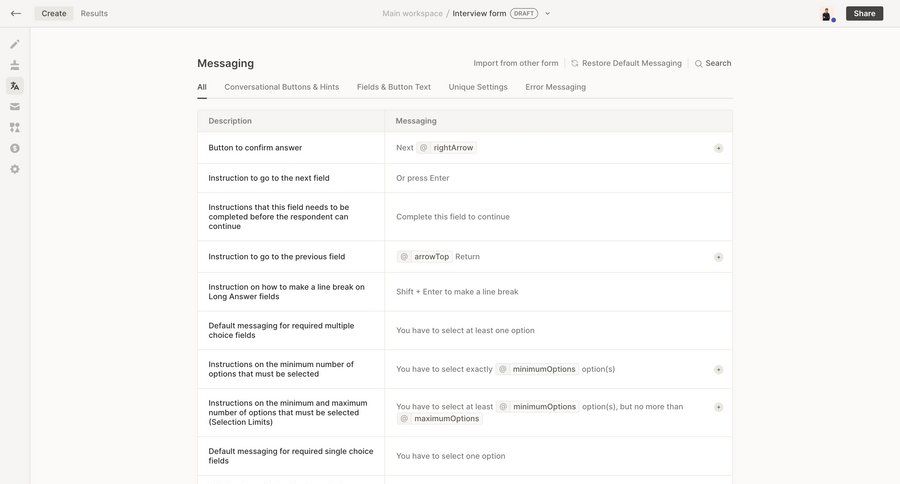This screenshot has width=900, height=484.
Task: Click the Interview form title
Action: coord(479,13)
